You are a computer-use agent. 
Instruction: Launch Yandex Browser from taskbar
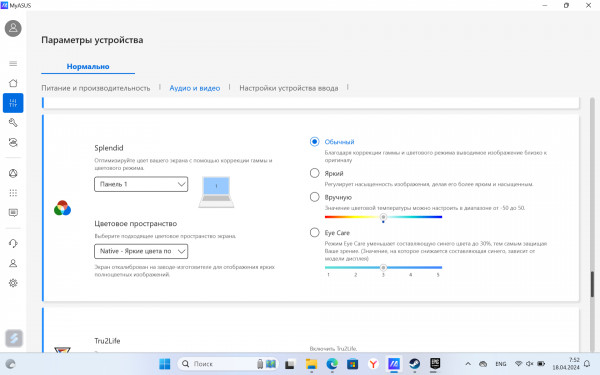(x=373, y=364)
